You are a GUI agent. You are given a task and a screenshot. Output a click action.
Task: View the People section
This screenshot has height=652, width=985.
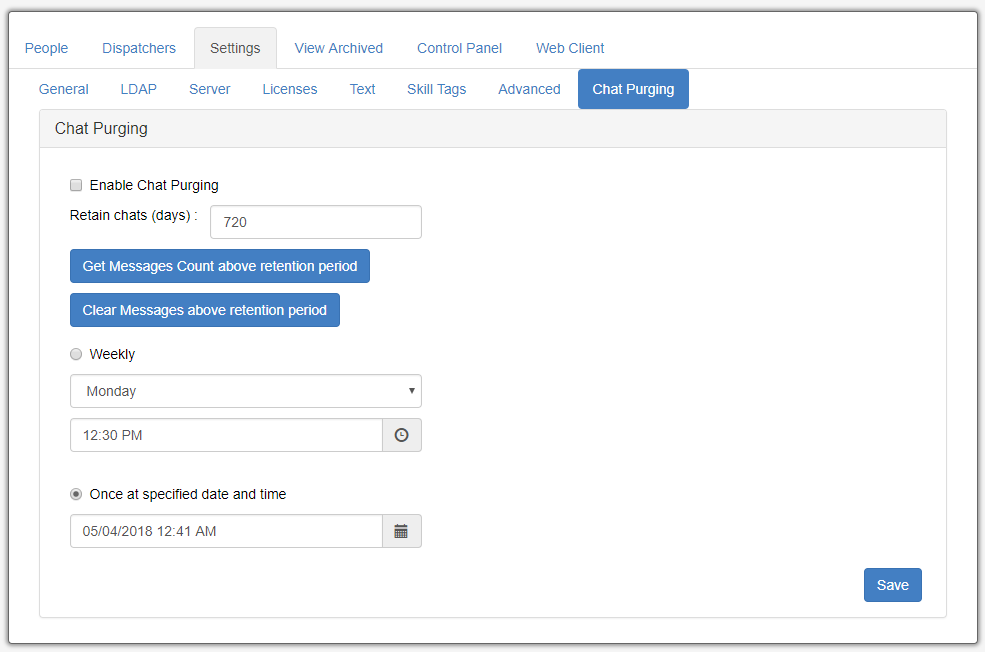click(x=46, y=47)
